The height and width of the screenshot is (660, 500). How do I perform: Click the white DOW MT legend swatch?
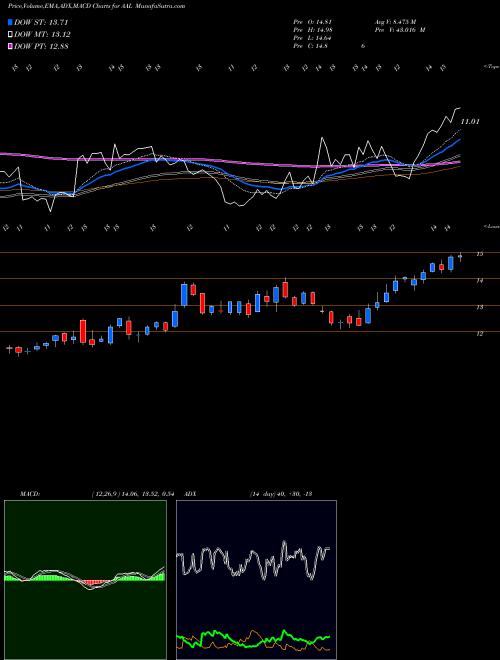(10, 35)
